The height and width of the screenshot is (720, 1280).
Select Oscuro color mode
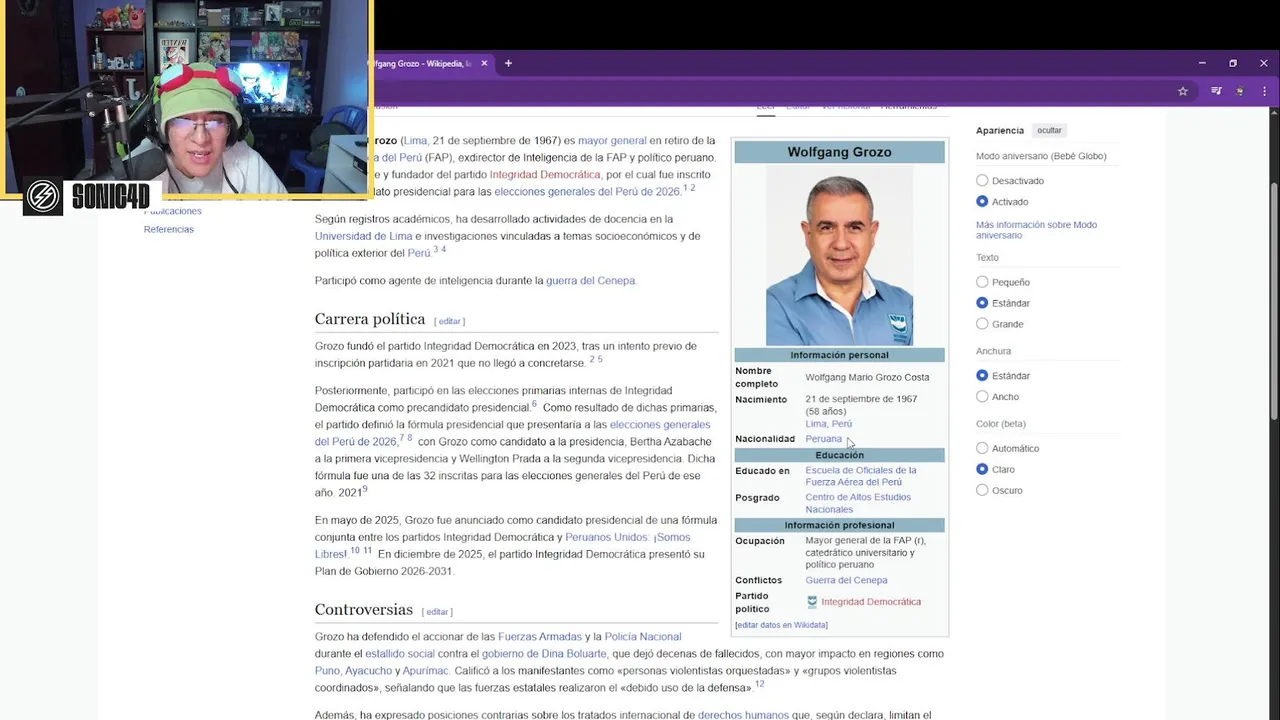(982, 490)
